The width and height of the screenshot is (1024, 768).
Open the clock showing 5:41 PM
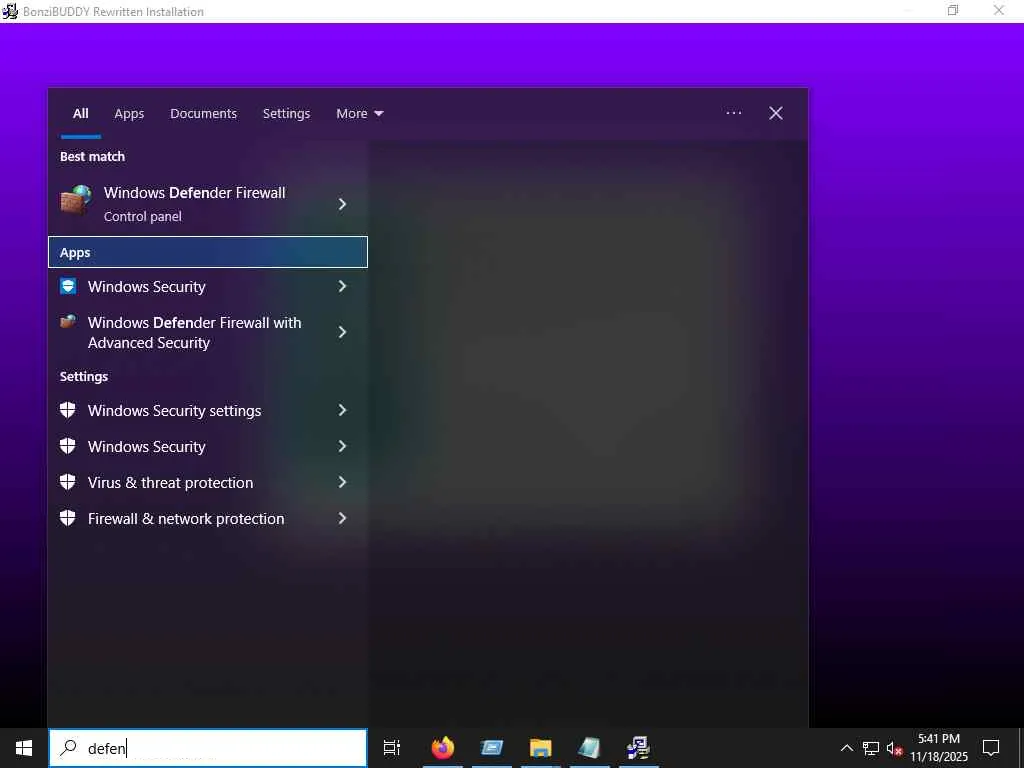[x=939, y=748]
